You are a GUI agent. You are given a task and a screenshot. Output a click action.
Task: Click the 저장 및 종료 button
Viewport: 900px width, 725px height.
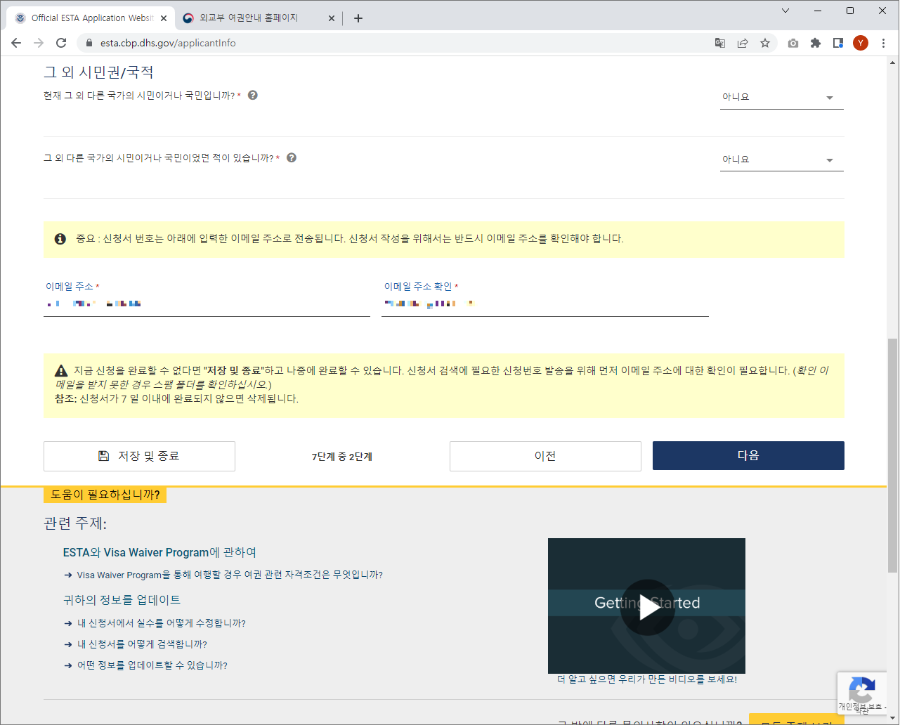pos(139,456)
